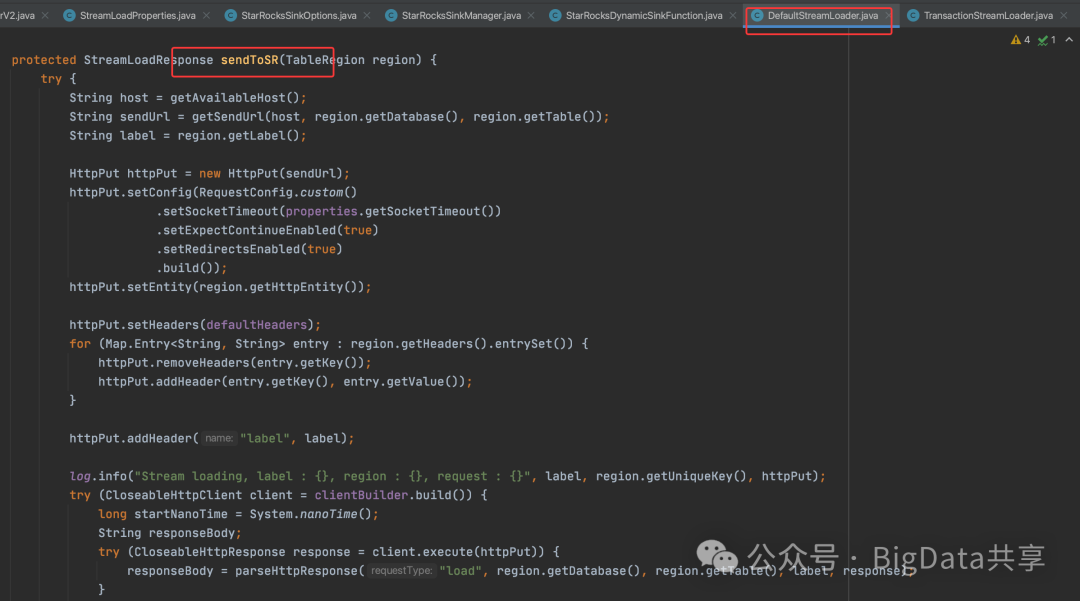This screenshot has width=1080, height=601.
Task: Click on setExpectContinueEnabled in the code
Action: 249,231
